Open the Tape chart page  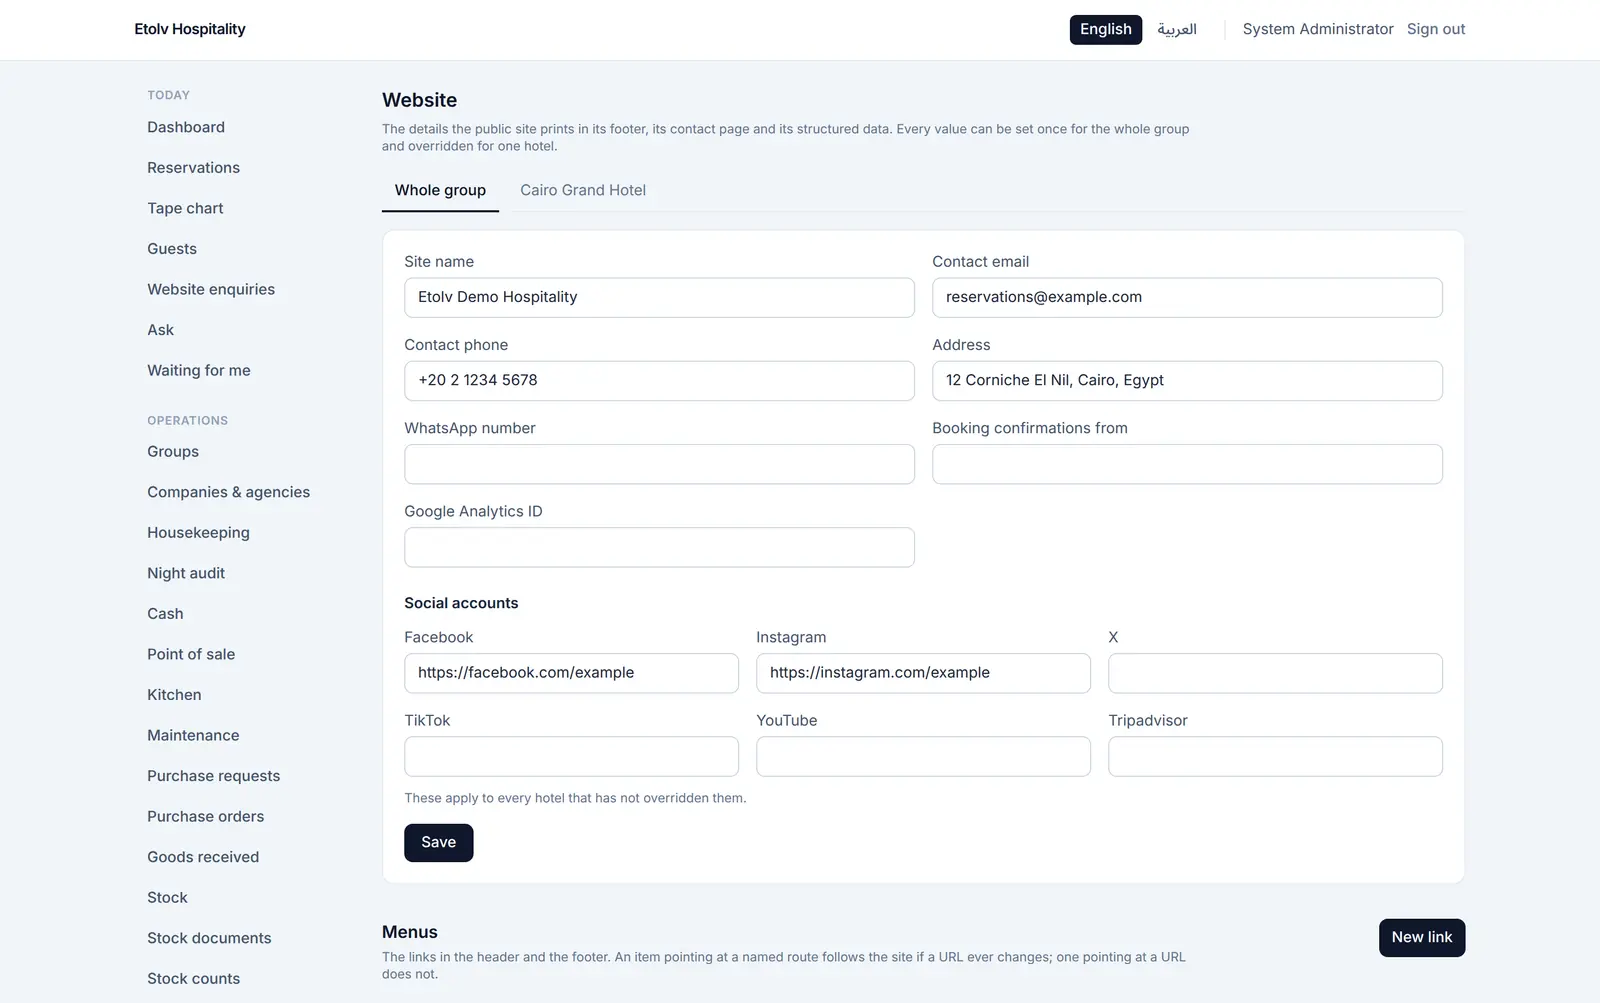tap(185, 208)
